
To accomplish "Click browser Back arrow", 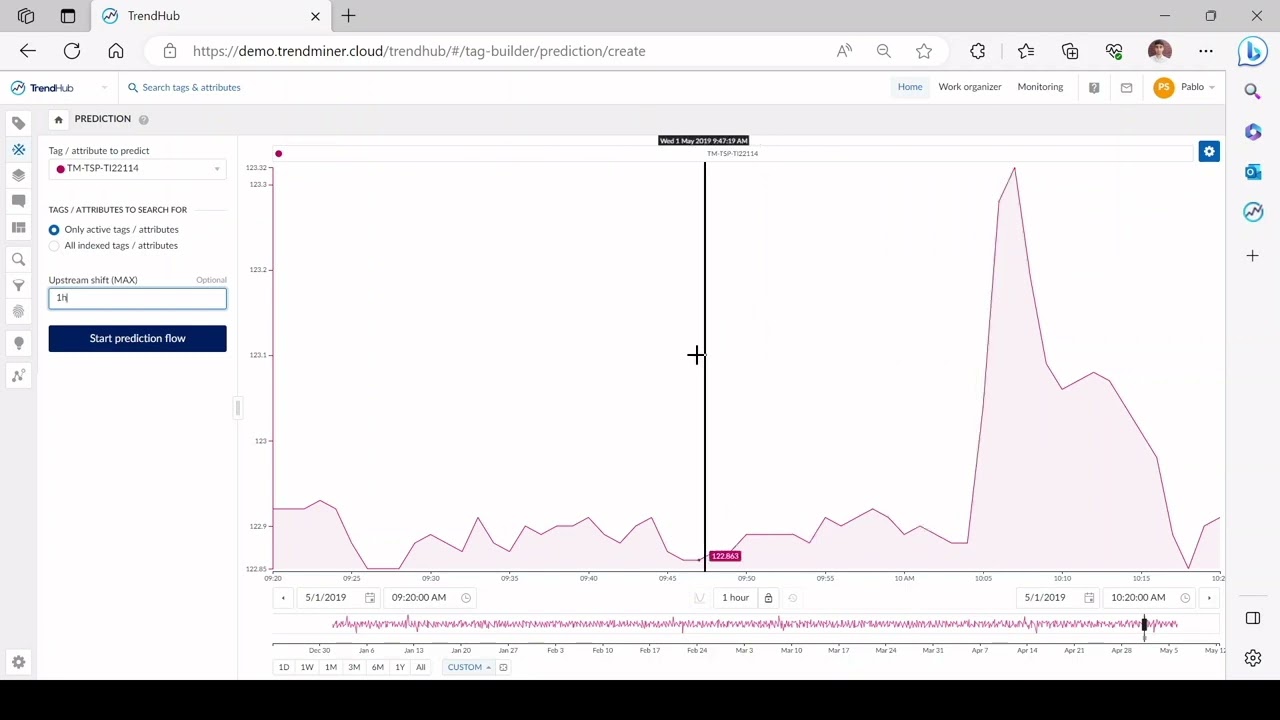I will pos(28,51).
